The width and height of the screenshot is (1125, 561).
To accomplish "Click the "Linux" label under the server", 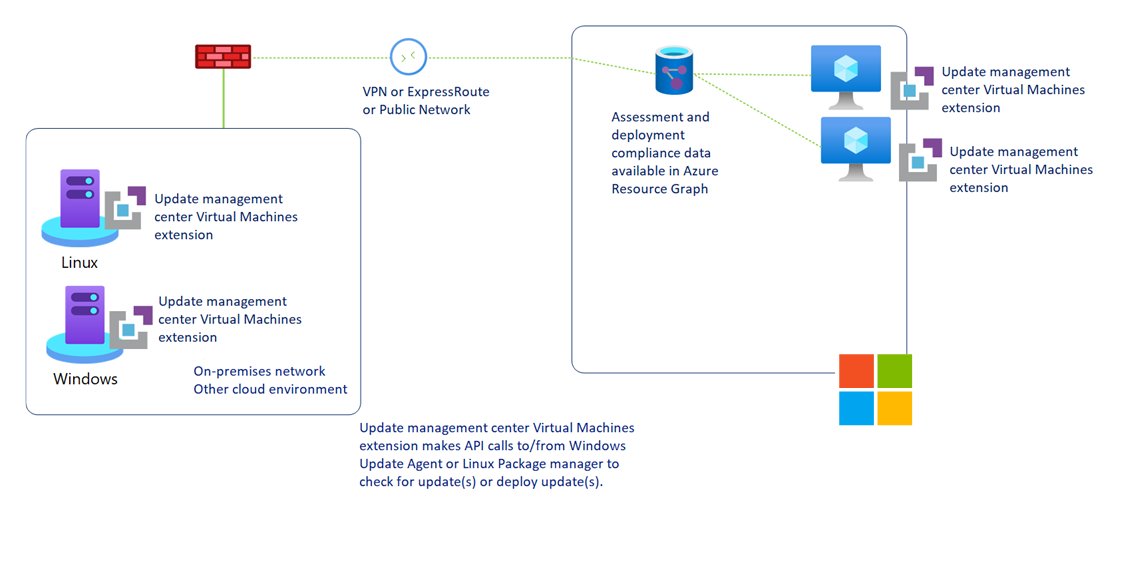I will [79, 263].
